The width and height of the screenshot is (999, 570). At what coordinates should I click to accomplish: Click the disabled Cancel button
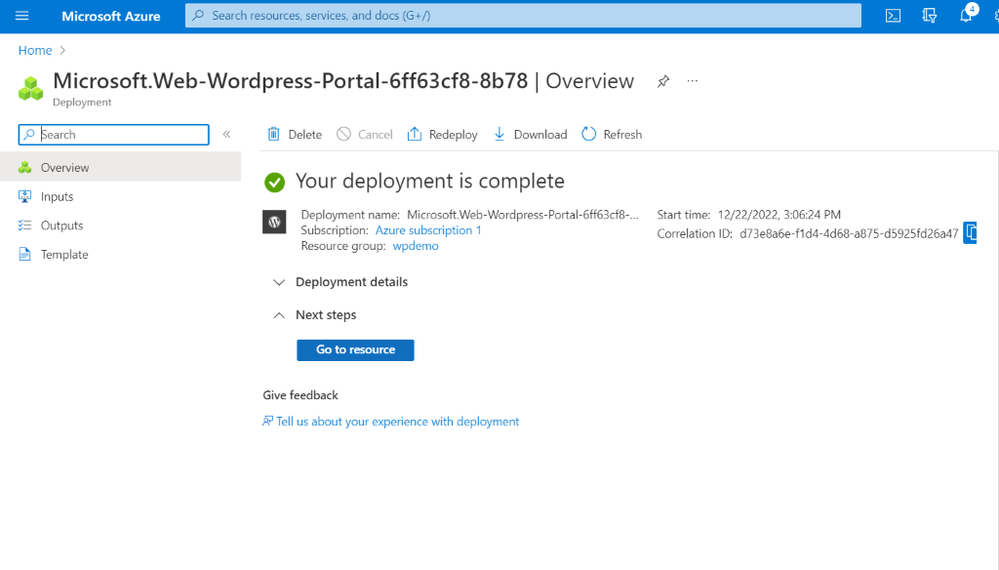pos(364,134)
